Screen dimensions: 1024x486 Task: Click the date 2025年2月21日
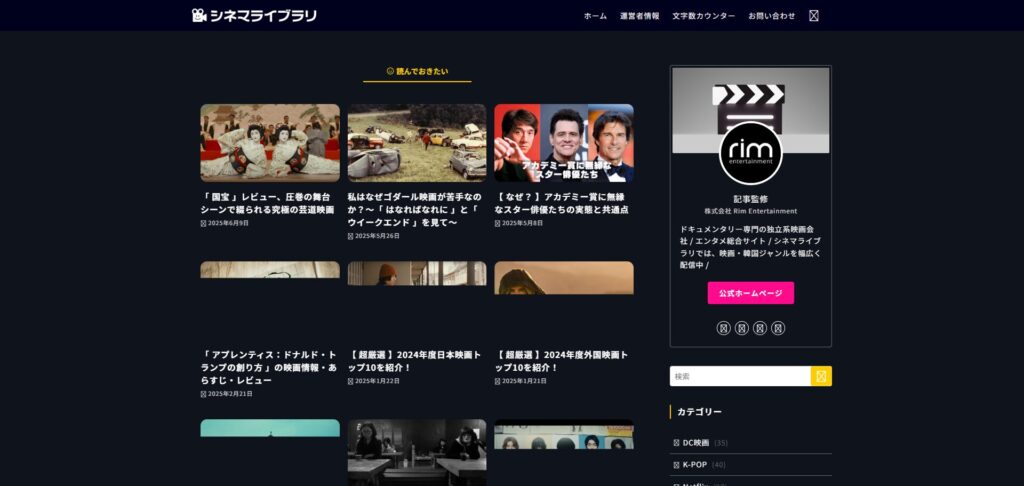231,395
